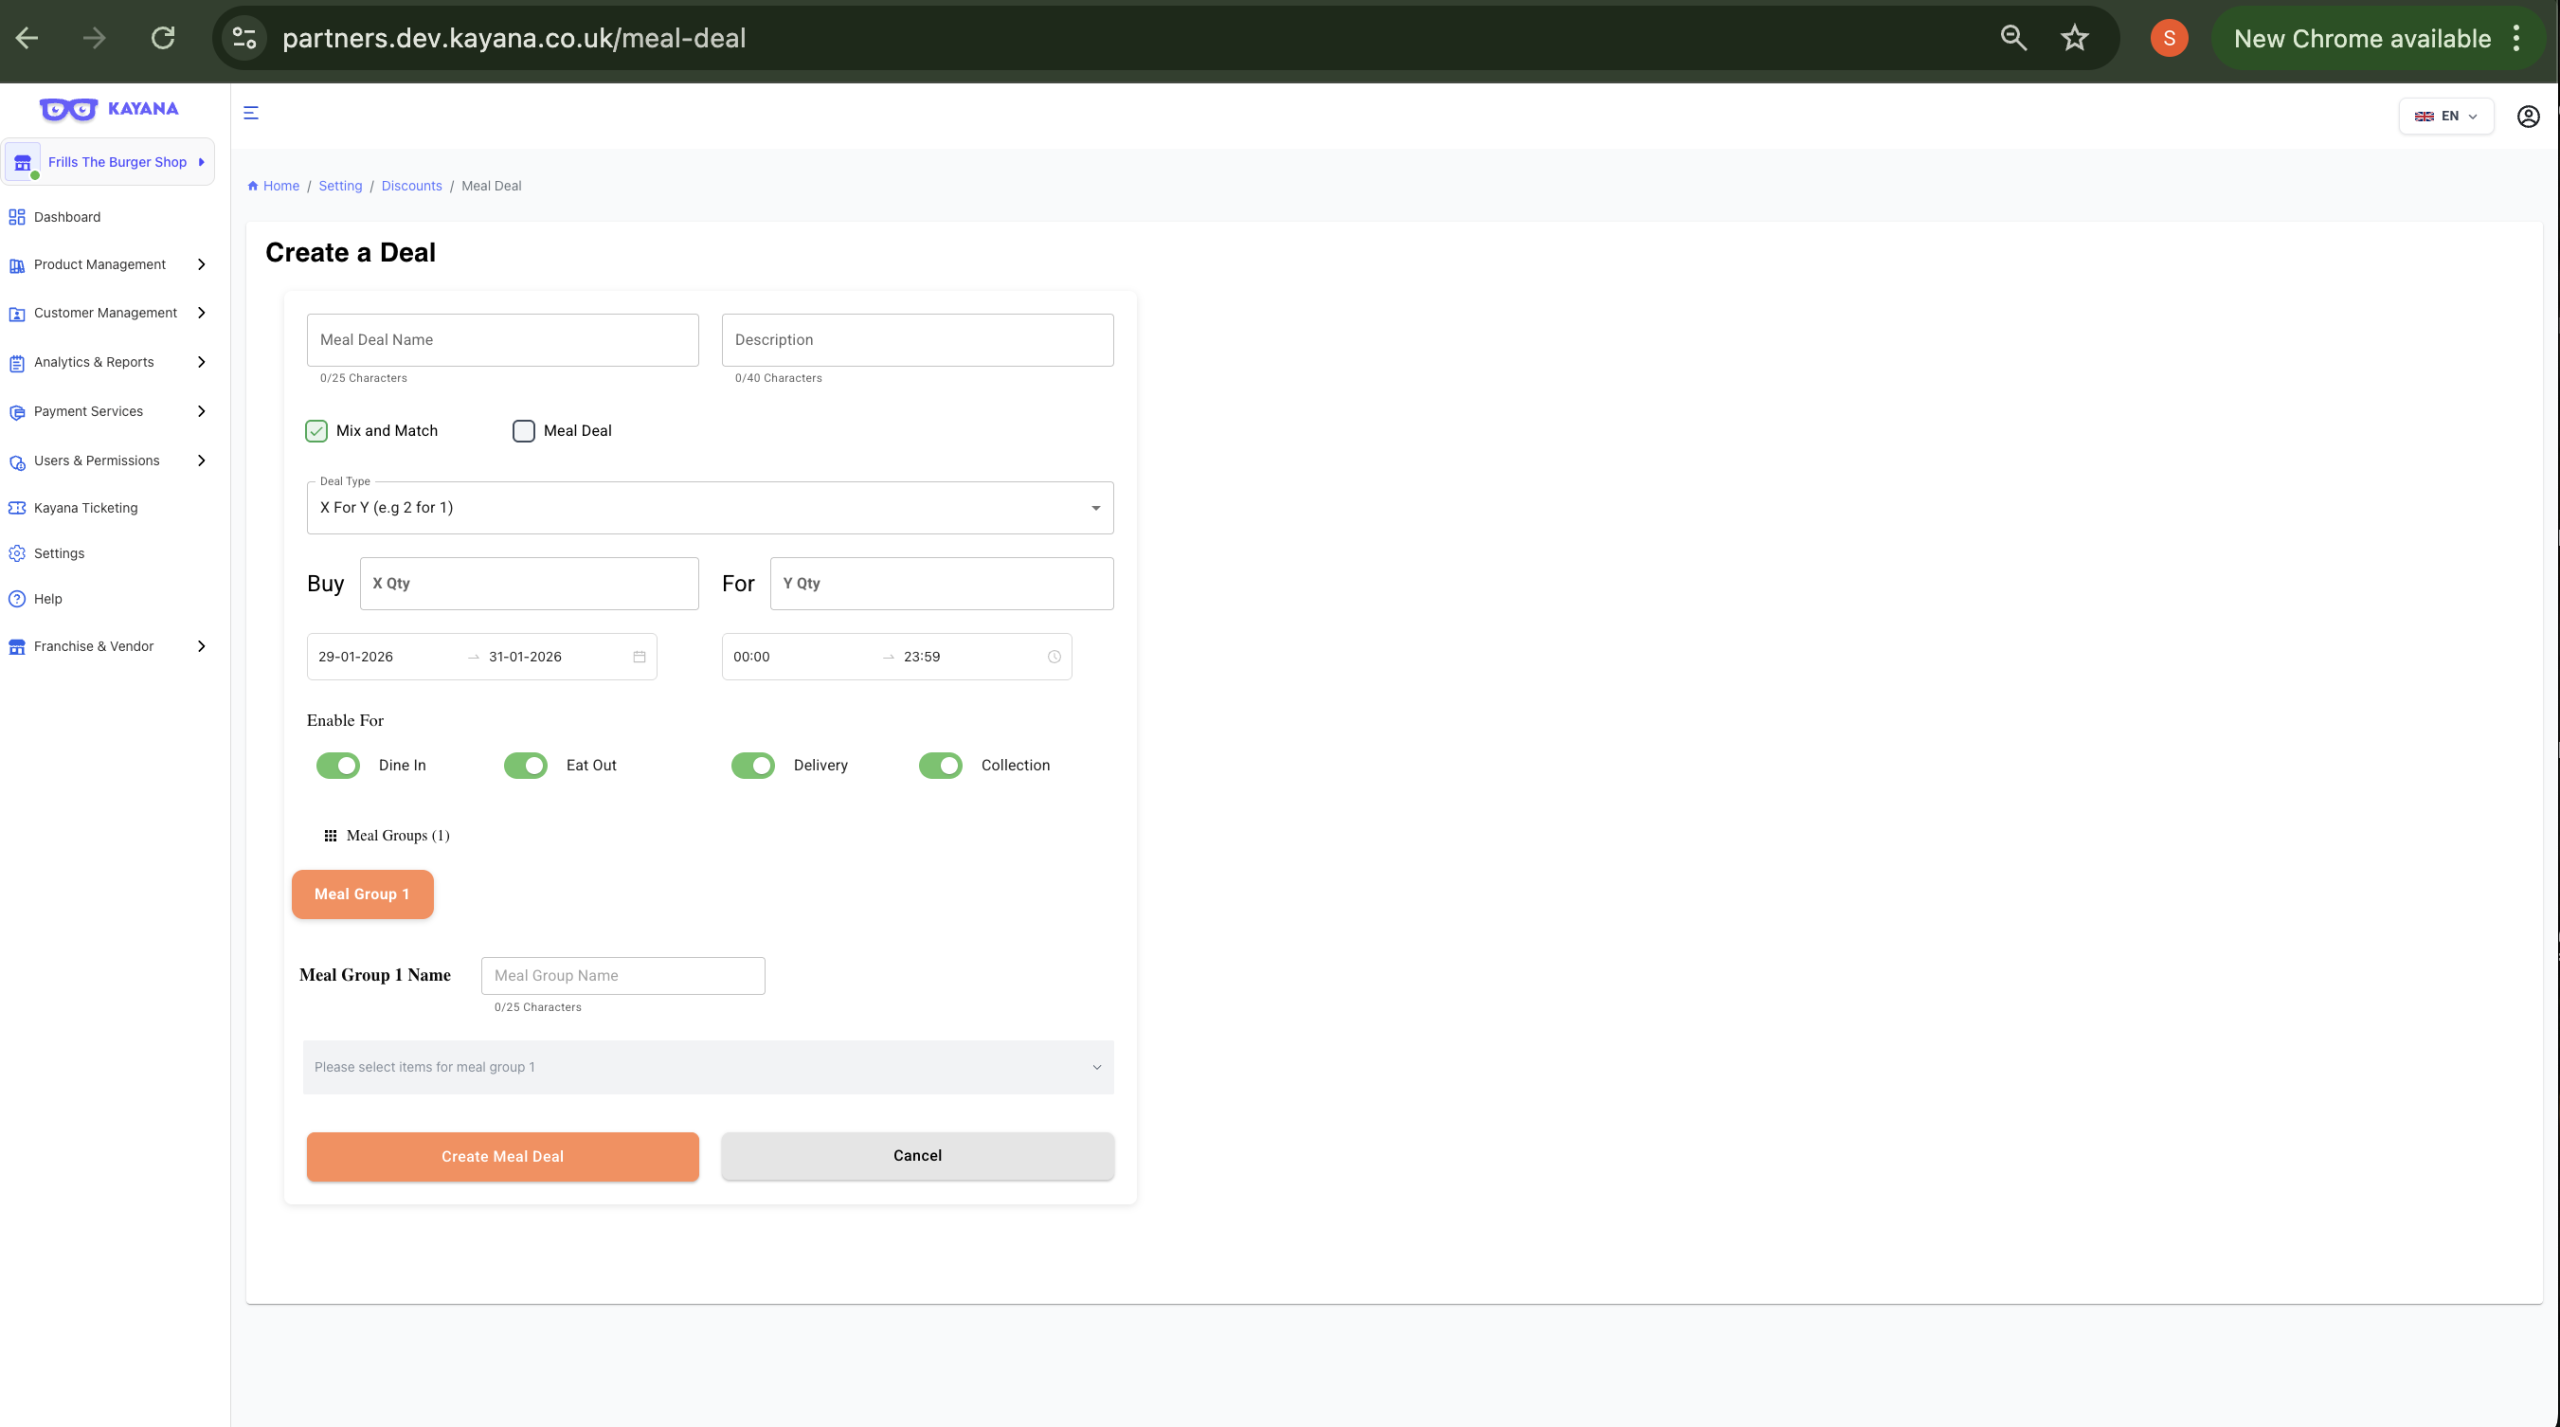Click the Frills The Burger Shop store icon

coord(23,162)
